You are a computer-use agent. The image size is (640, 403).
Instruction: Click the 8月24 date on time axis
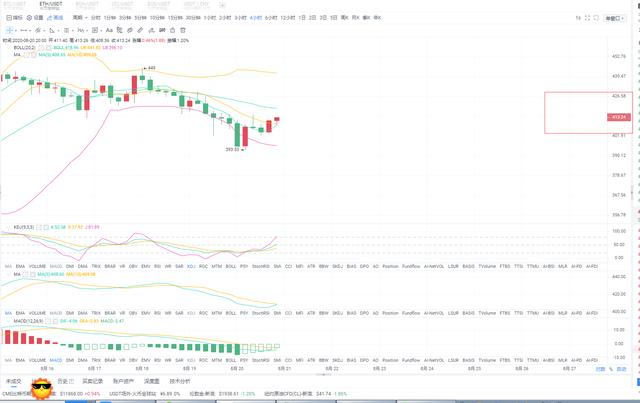(x=427, y=369)
